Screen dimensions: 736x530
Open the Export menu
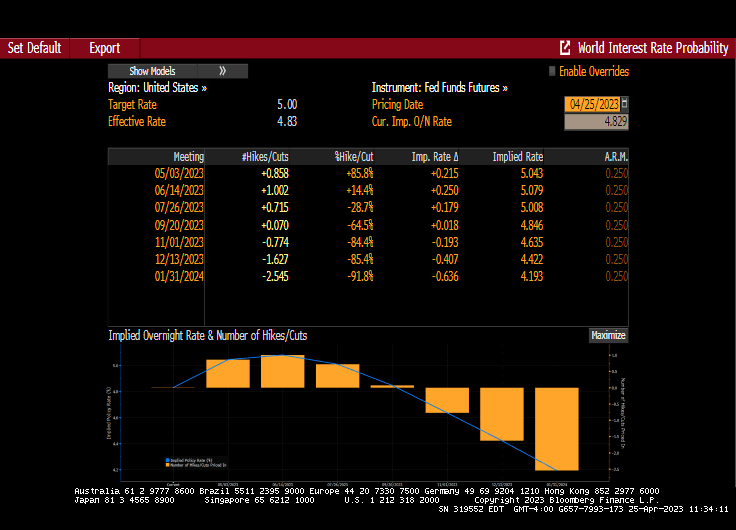[x=104, y=48]
